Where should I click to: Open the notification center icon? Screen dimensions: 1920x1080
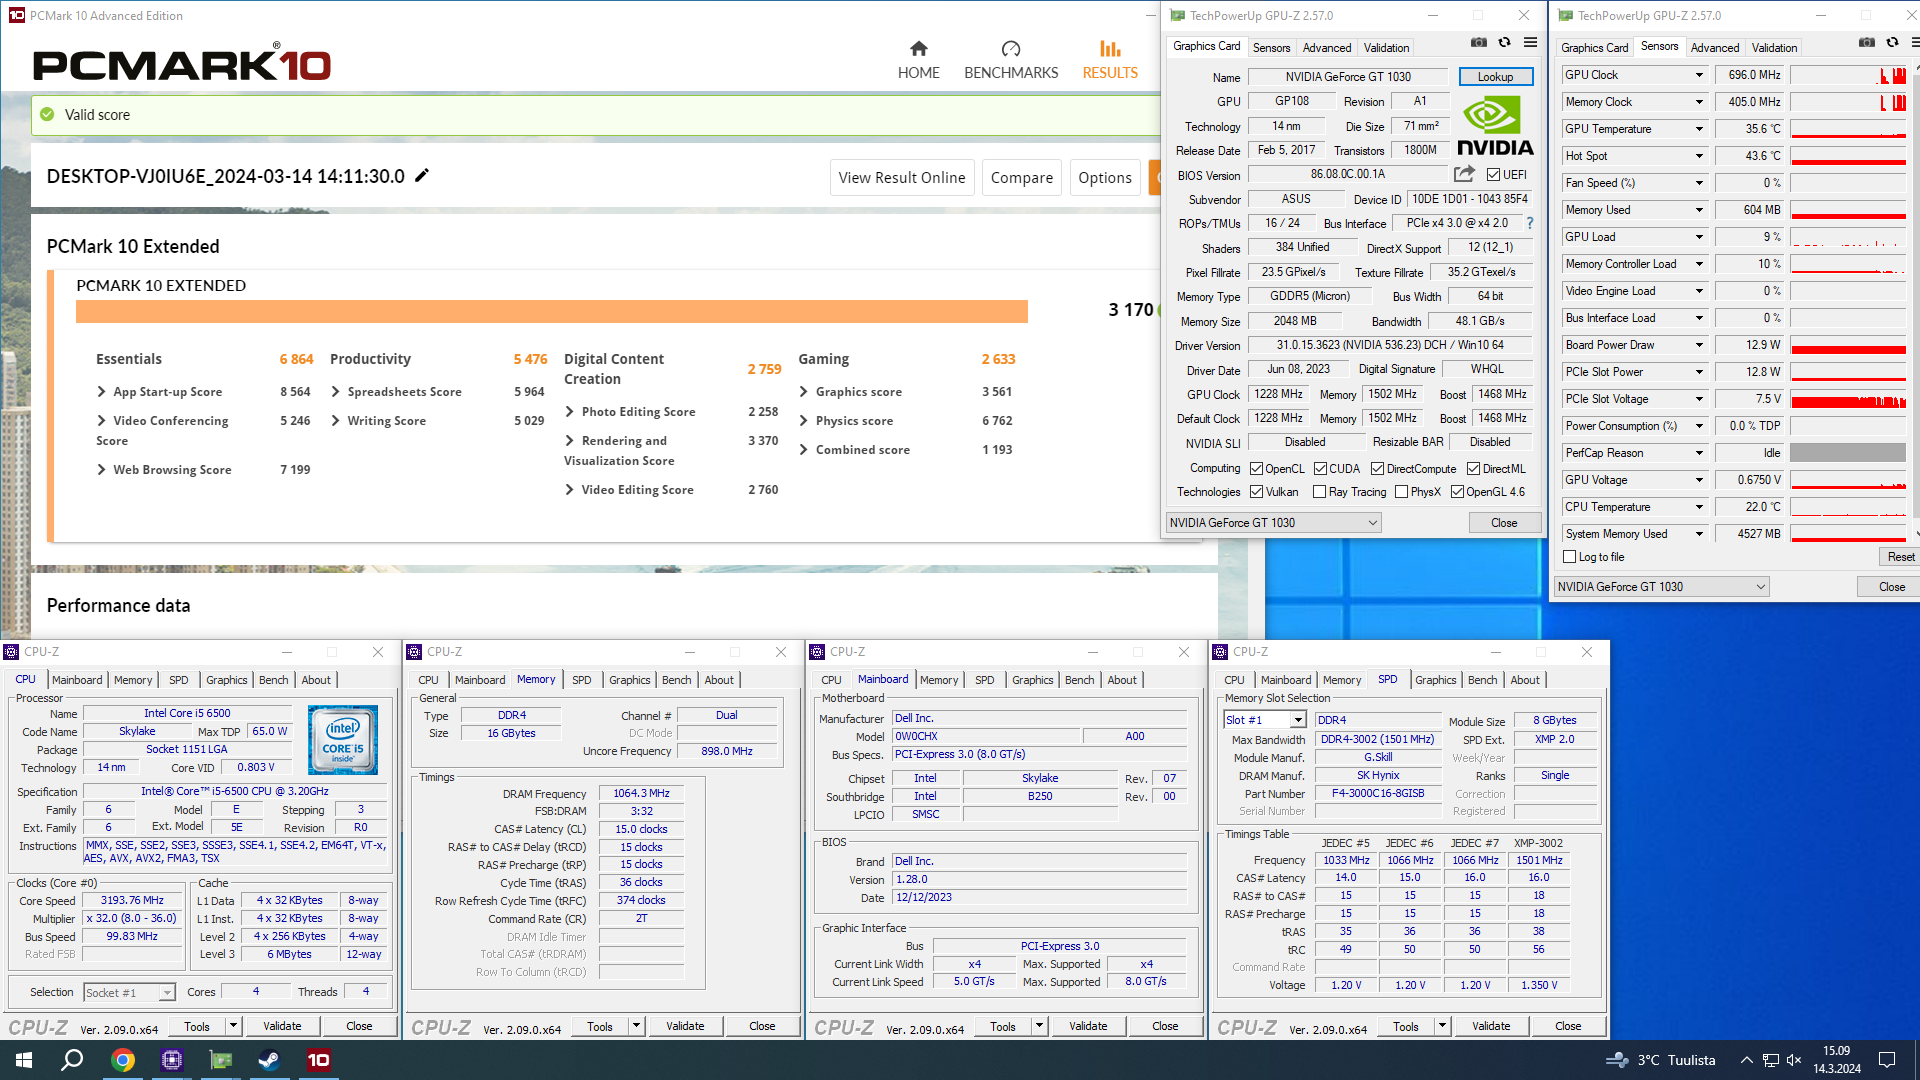coord(1887,1060)
